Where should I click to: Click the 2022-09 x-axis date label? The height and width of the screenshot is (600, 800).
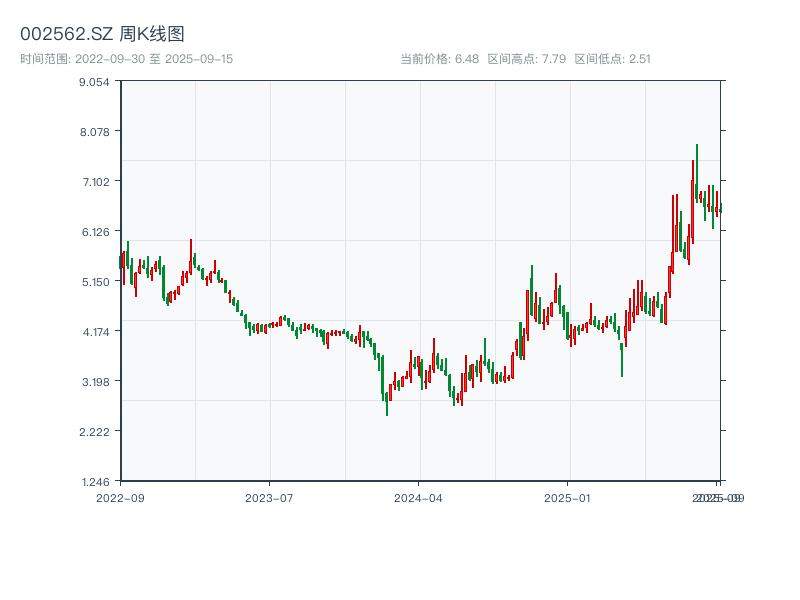(120, 497)
